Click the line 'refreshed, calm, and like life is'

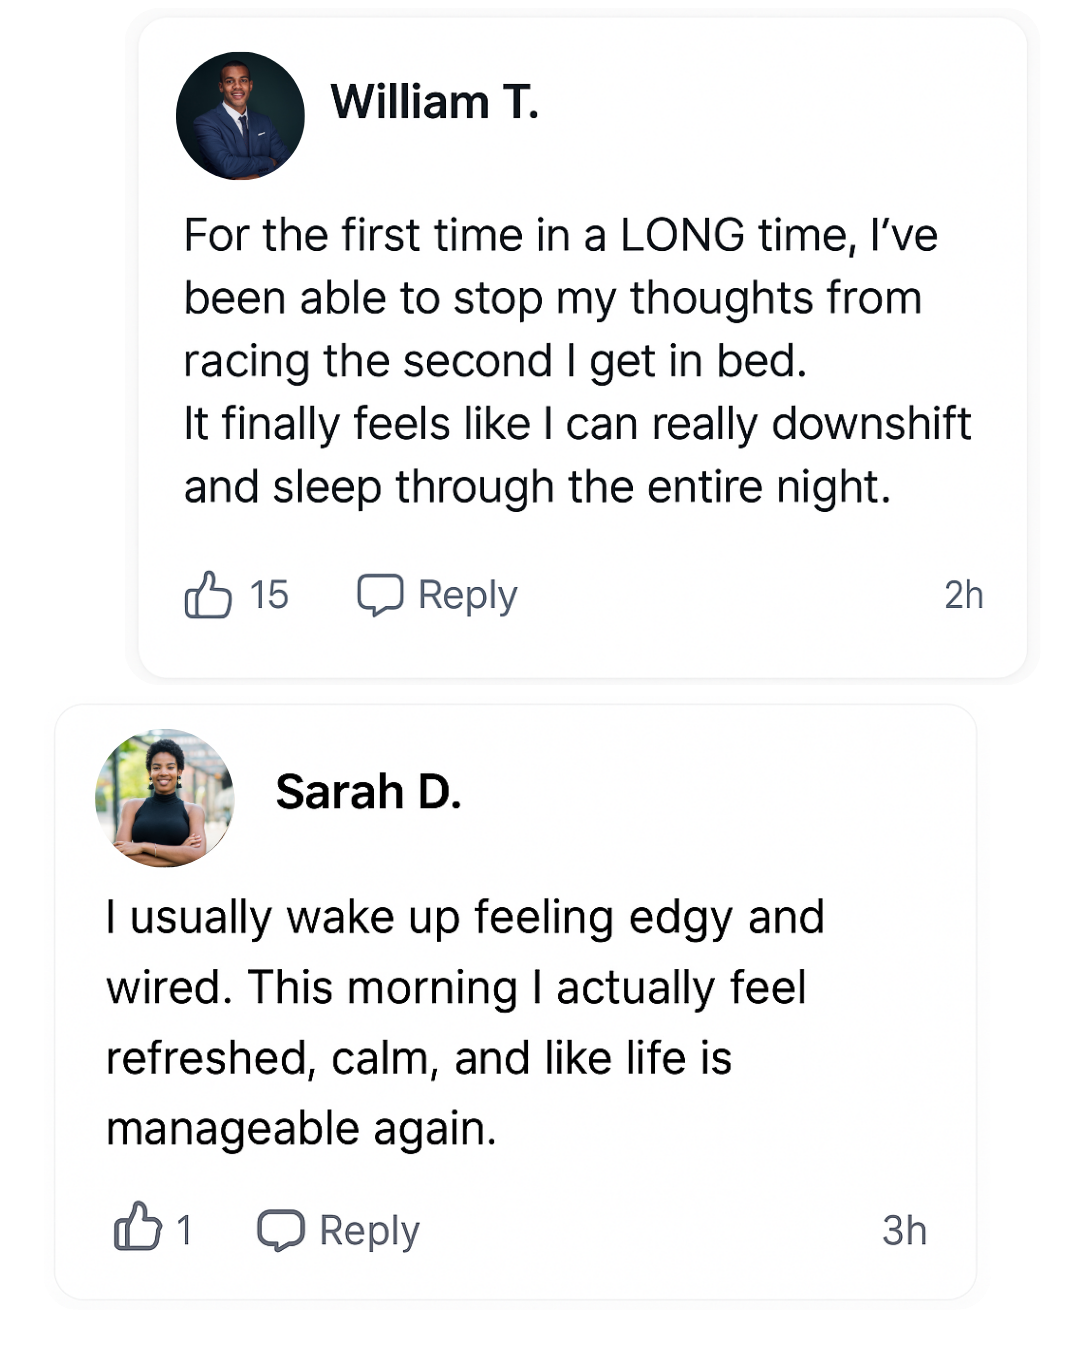(x=419, y=1058)
